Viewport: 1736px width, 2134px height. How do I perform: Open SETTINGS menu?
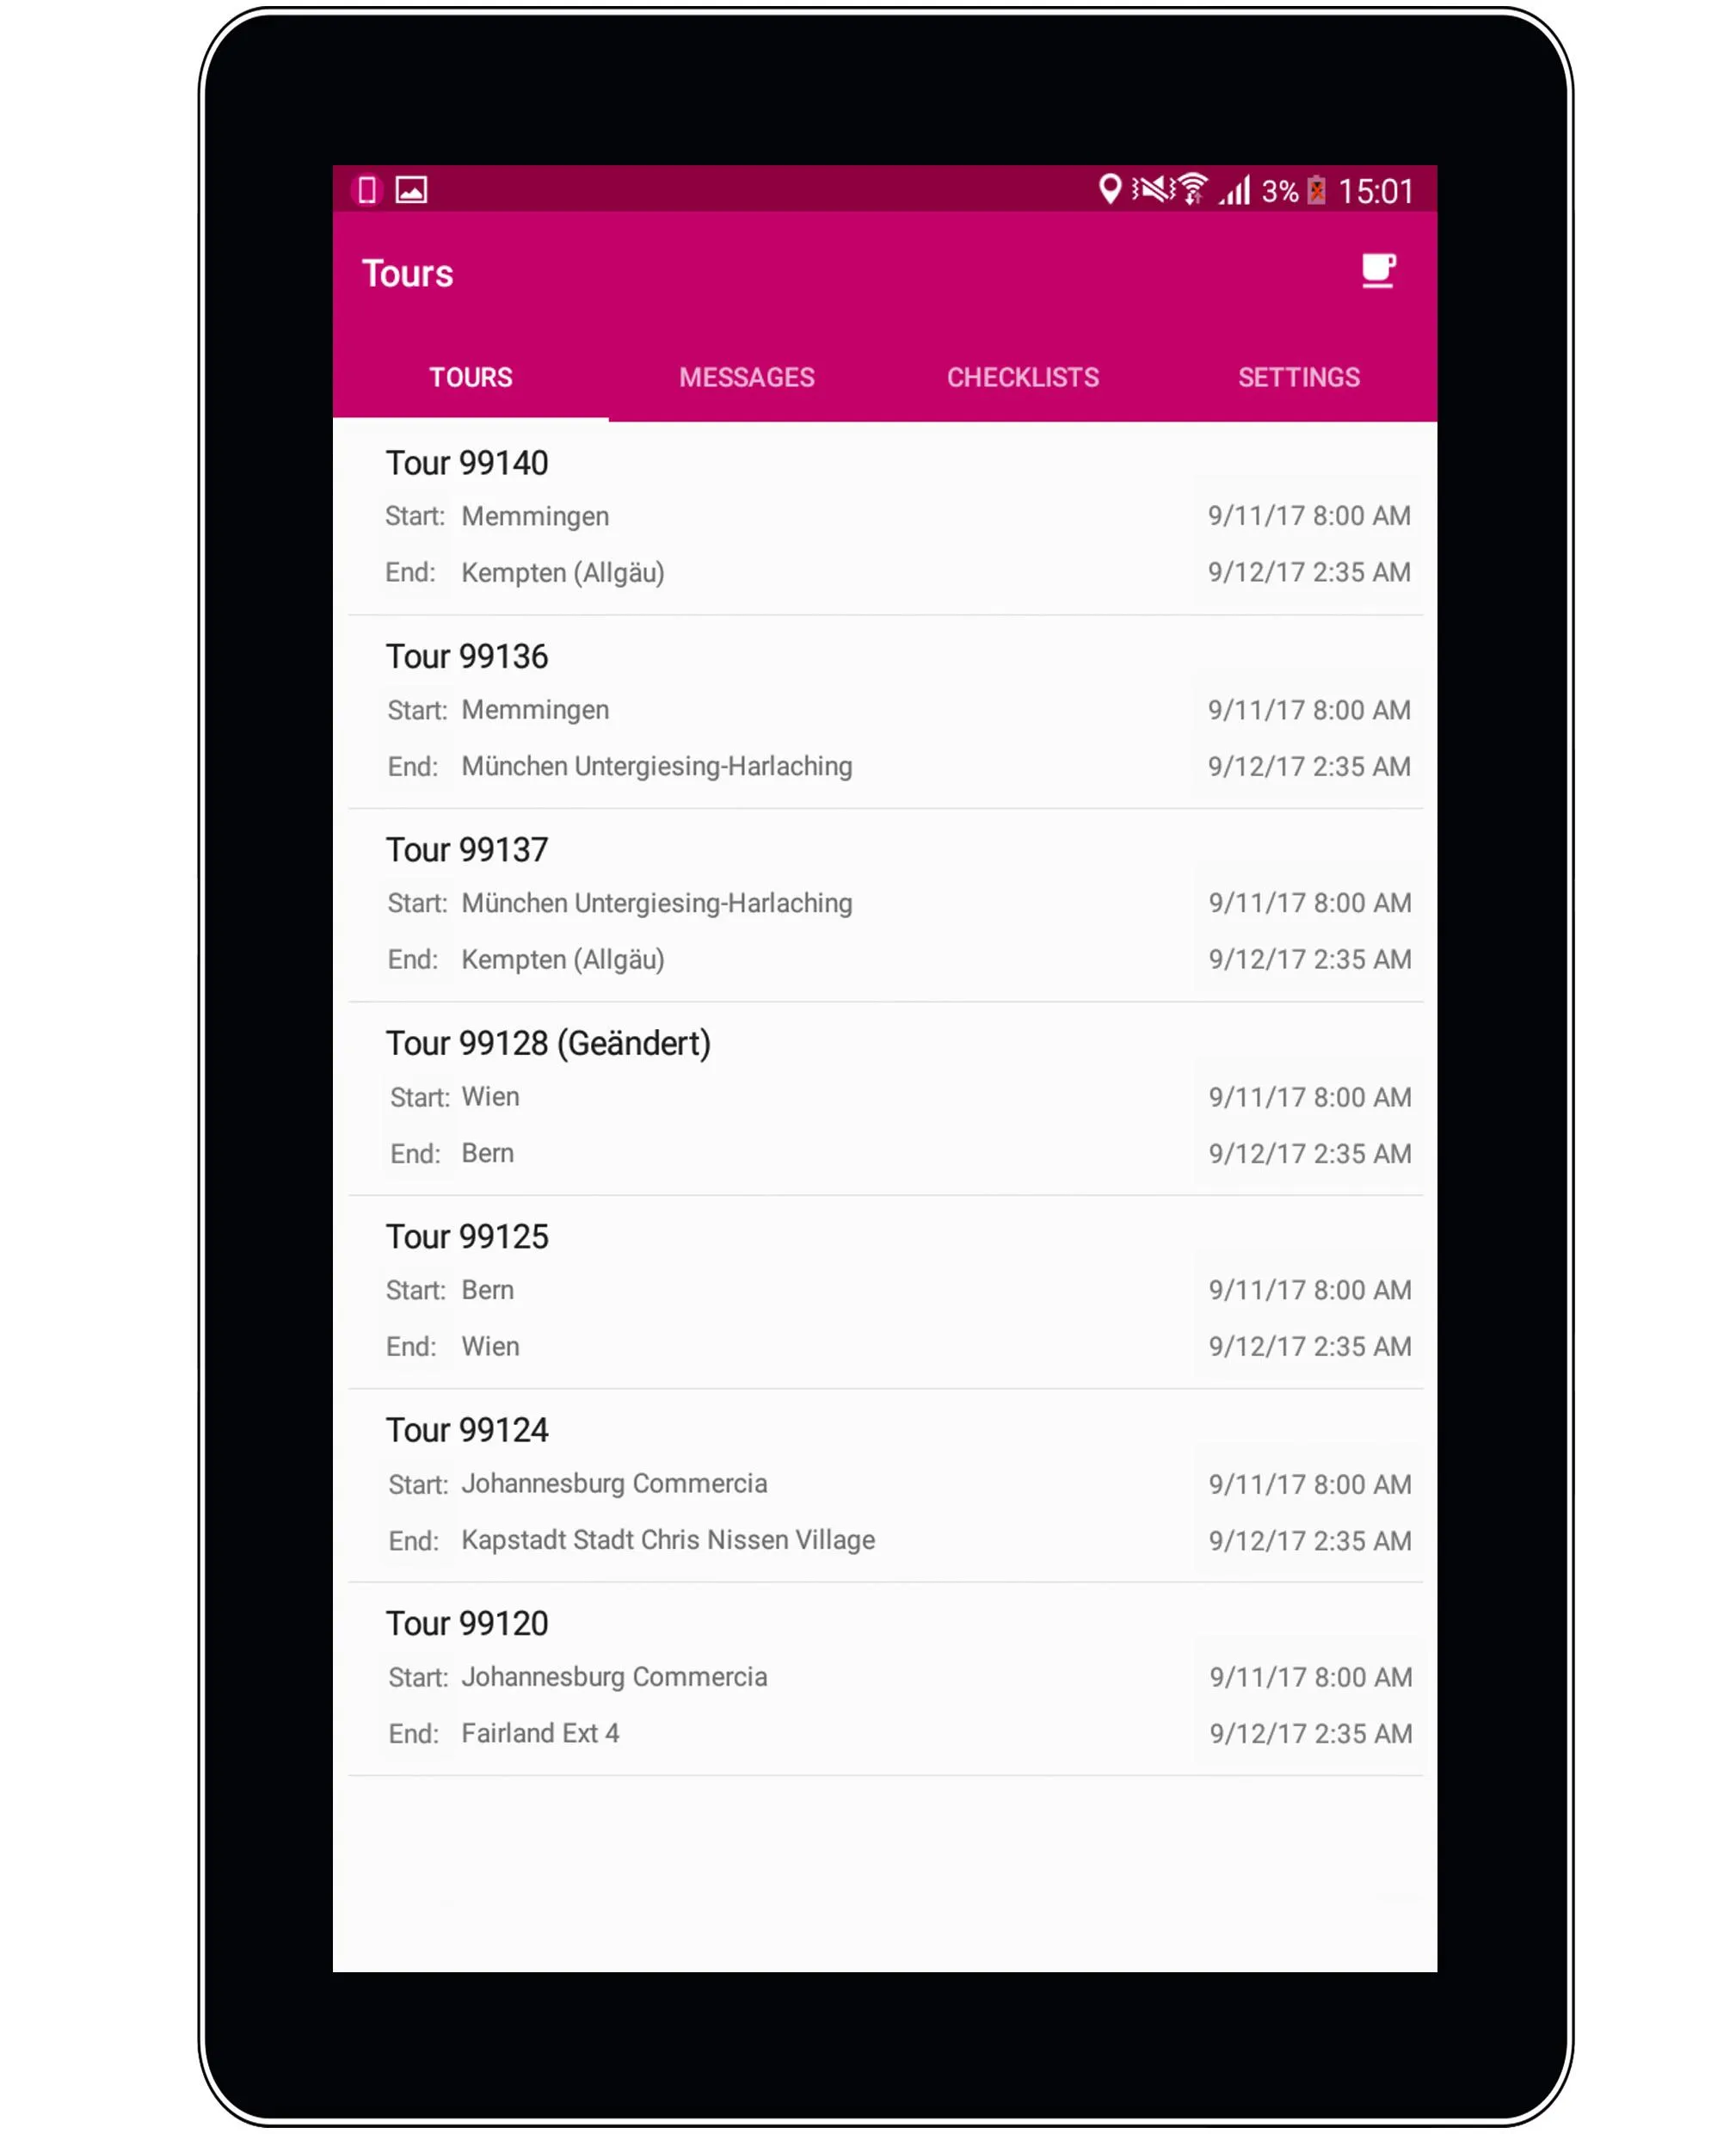coord(1300,378)
